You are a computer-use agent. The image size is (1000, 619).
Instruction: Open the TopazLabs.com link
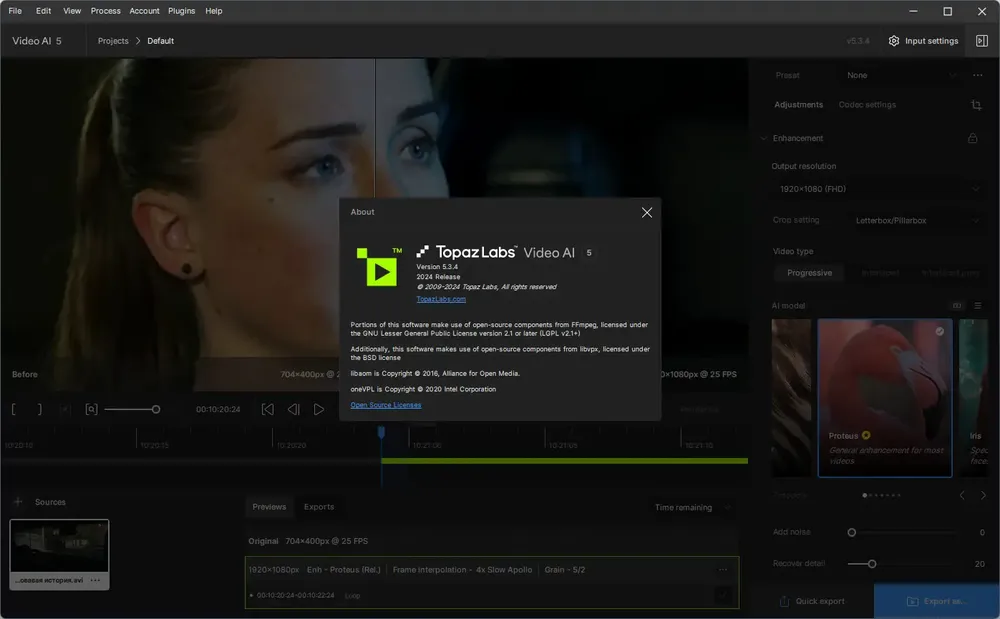tap(441, 299)
